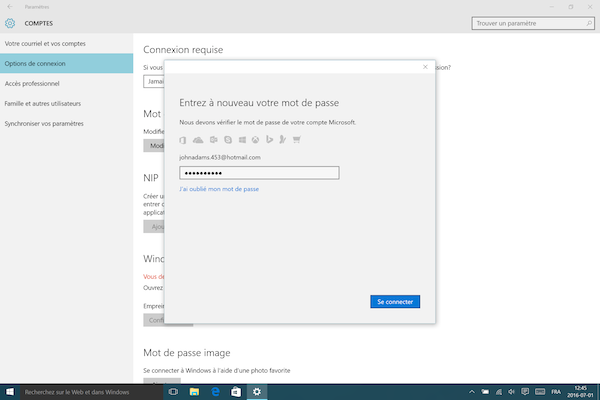Open 'Votre courriel et vos comptes'

pos(67,44)
